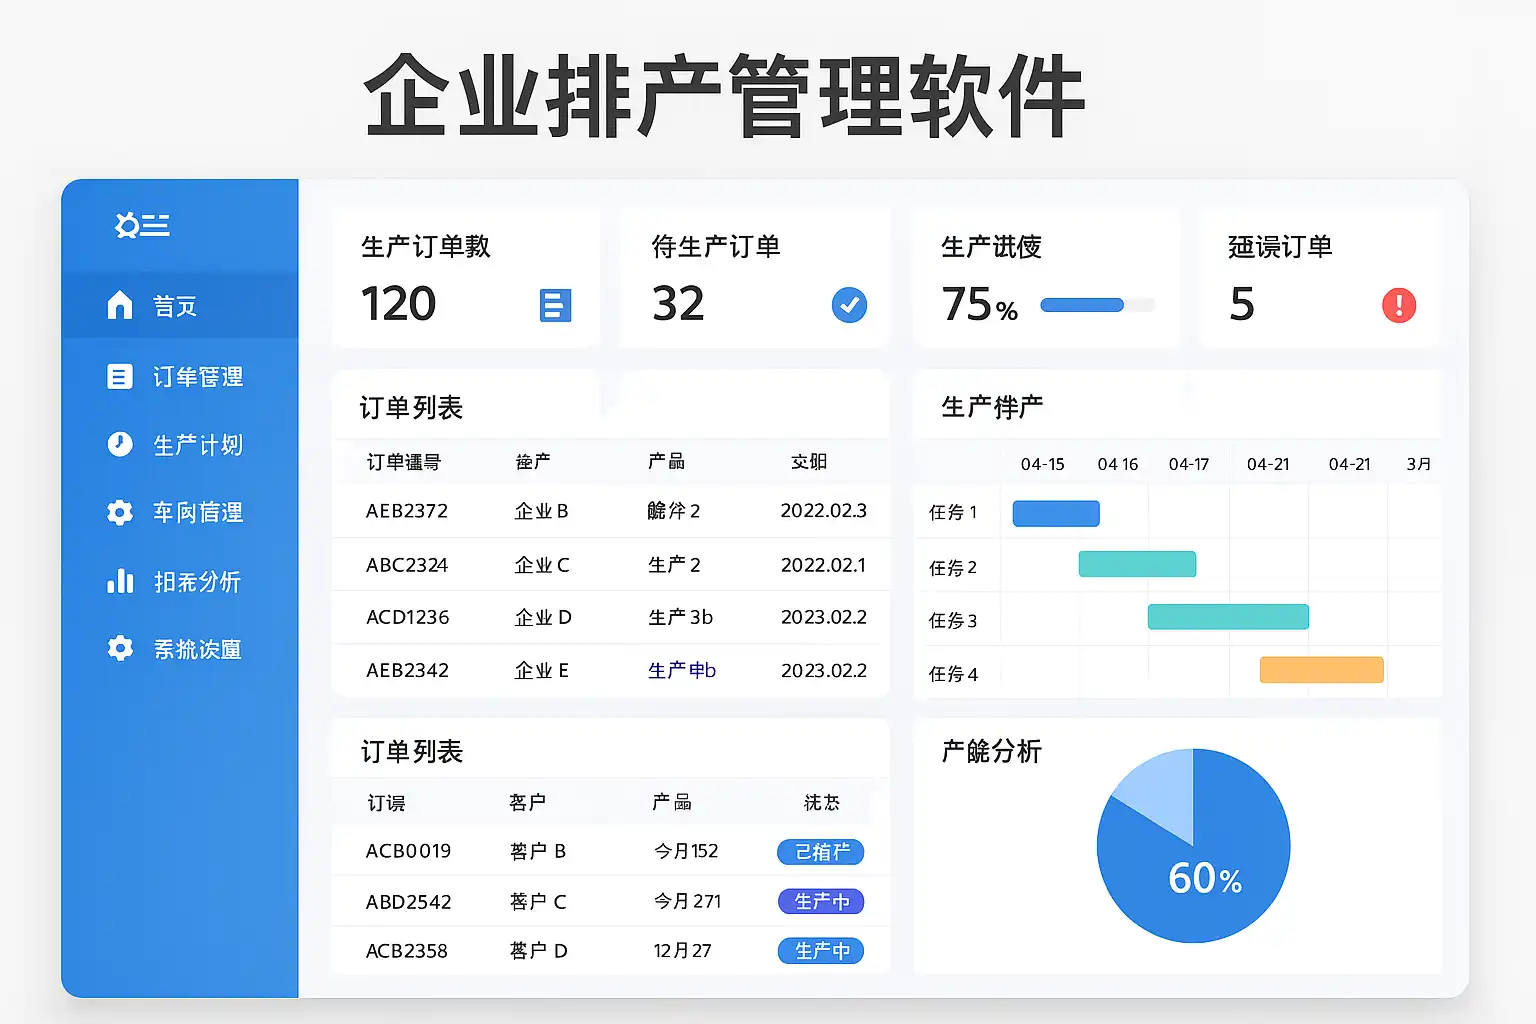
Task: Open workshop management via the fourth-row gear icon
Action: click(x=120, y=512)
